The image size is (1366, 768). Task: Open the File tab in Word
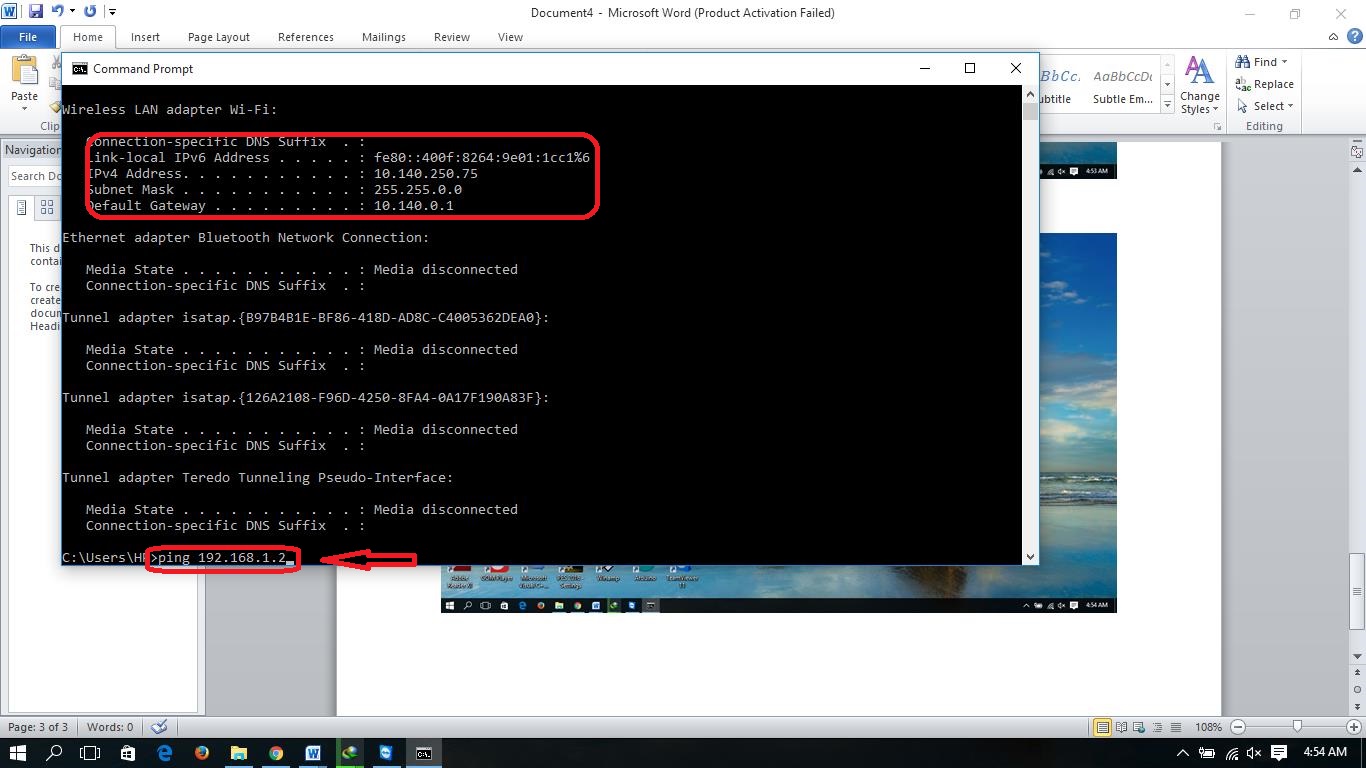point(28,37)
